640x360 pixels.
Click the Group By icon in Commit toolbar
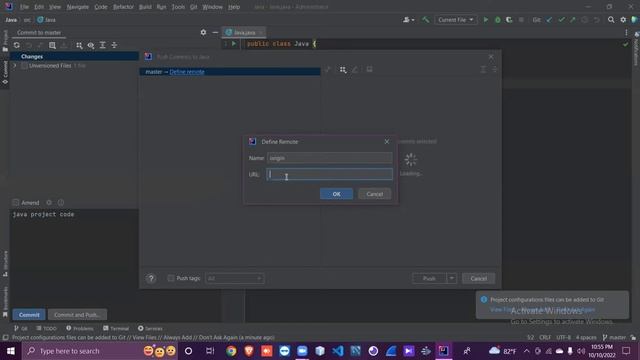[79, 45]
